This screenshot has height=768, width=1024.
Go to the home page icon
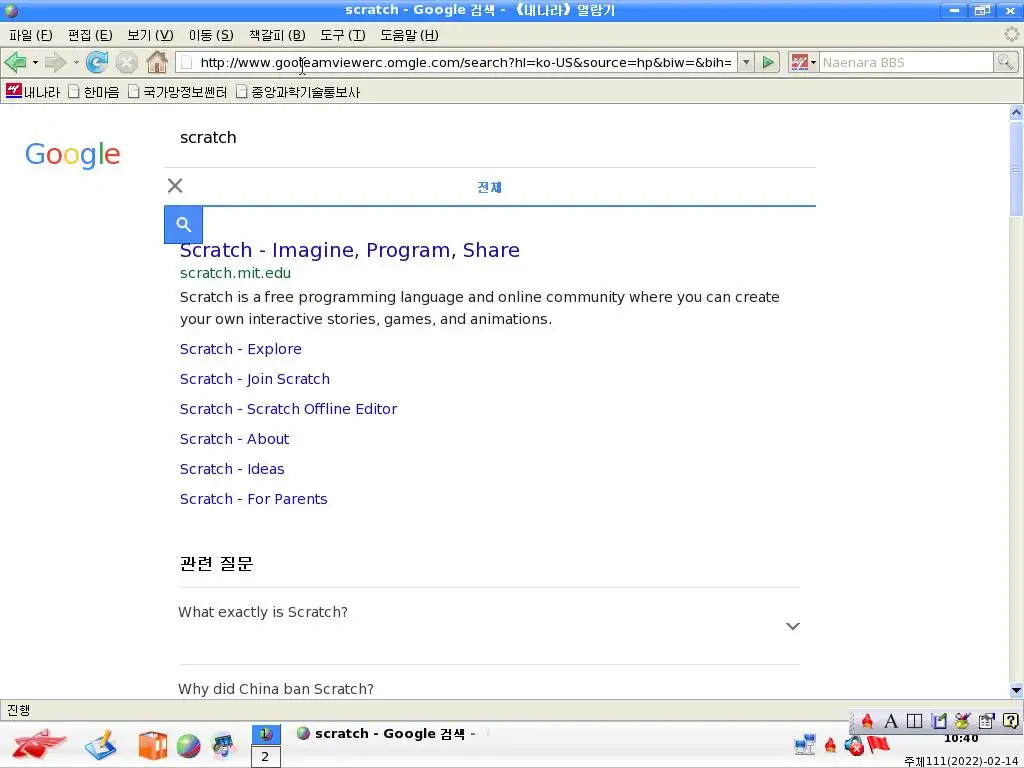[x=157, y=63]
